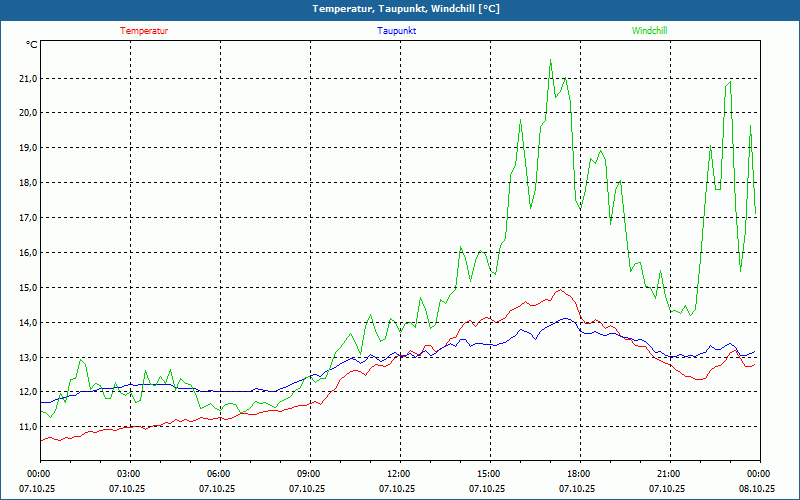Image resolution: width=800 pixels, height=500 pixels.
Task: Click the 21:00 time axis label
Action: [x=669, y=474]
